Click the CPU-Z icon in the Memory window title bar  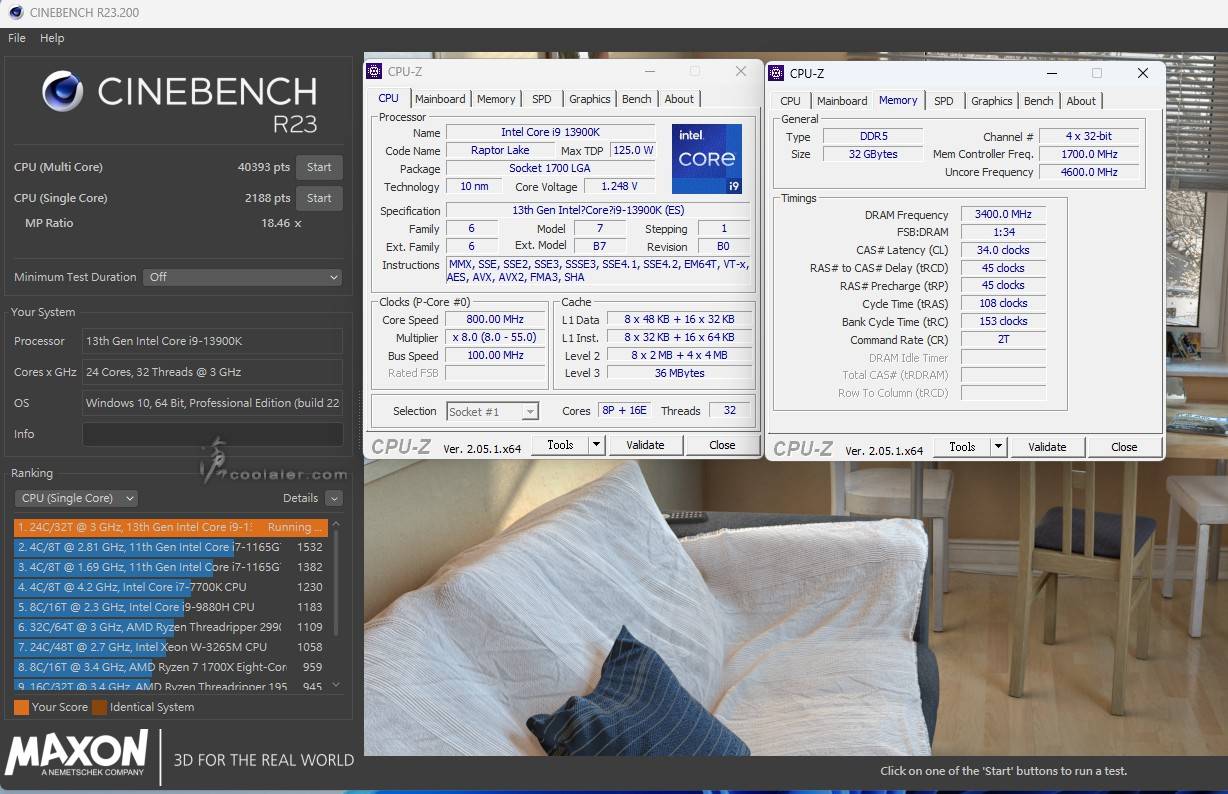coord(776,73)
